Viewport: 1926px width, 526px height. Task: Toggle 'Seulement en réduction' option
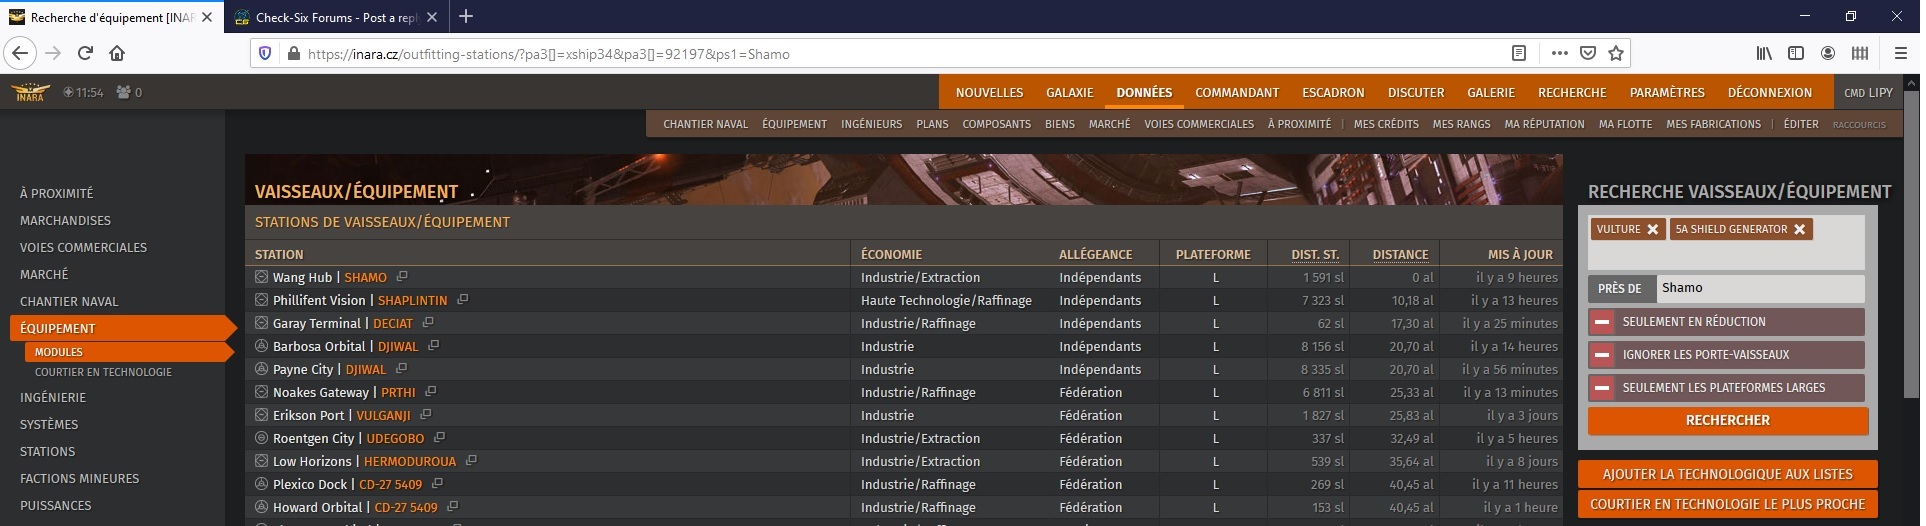tap(1602, 322)
